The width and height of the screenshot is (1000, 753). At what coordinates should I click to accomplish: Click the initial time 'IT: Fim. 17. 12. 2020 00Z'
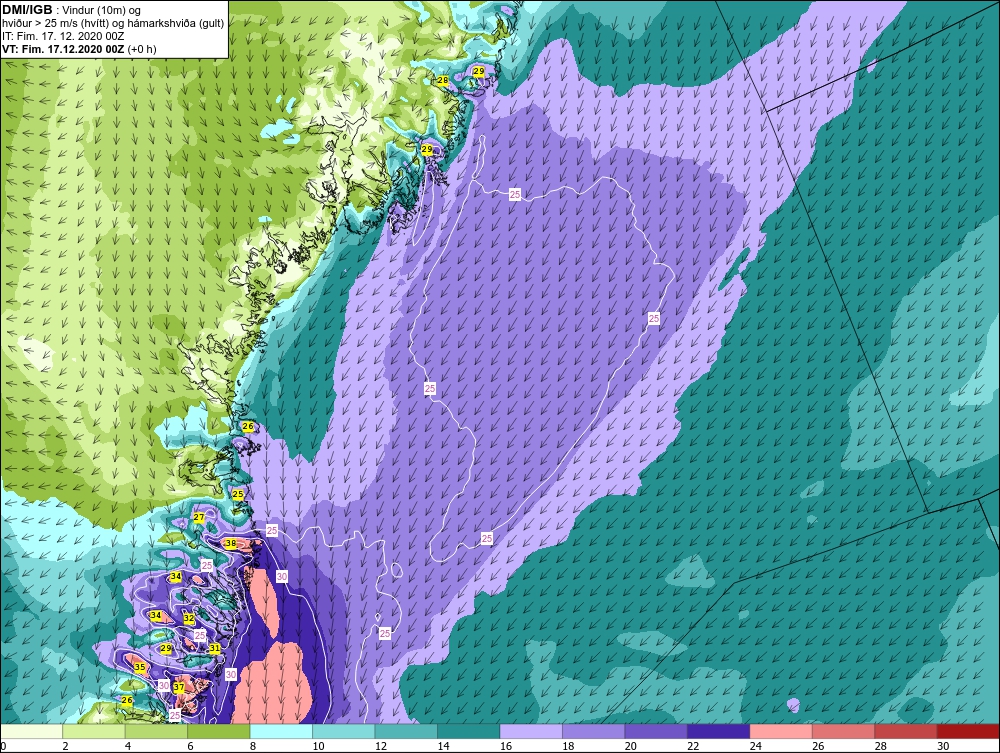click(x=63, y=36)
